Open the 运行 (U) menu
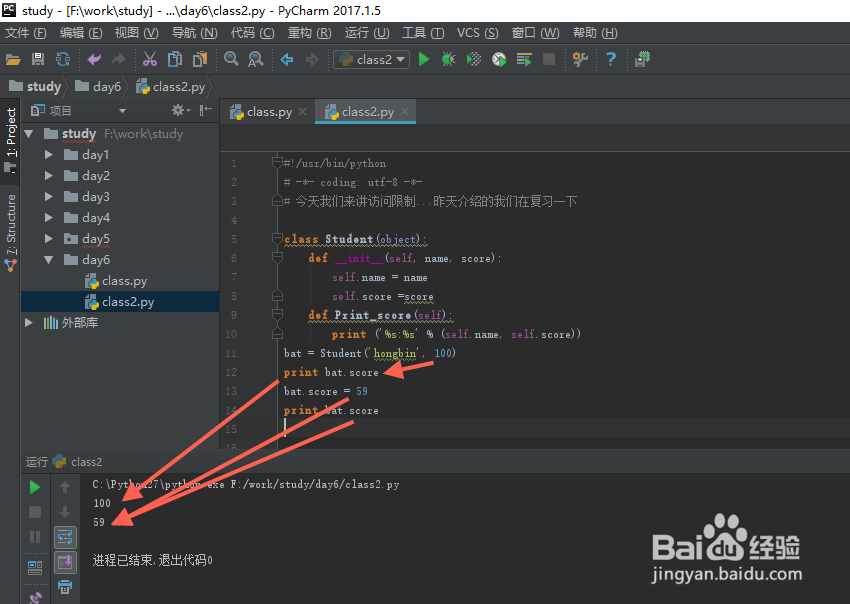This screenshot has height=604, width=850. (x=367, y=33)
